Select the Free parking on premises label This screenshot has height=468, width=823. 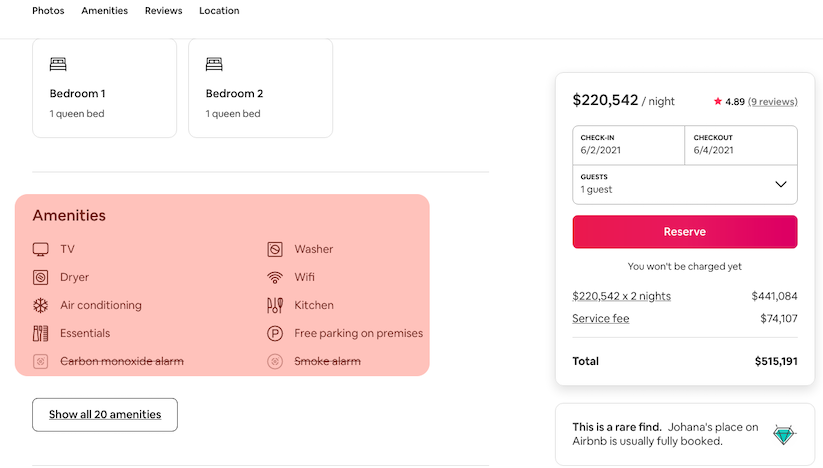(358, 333)
